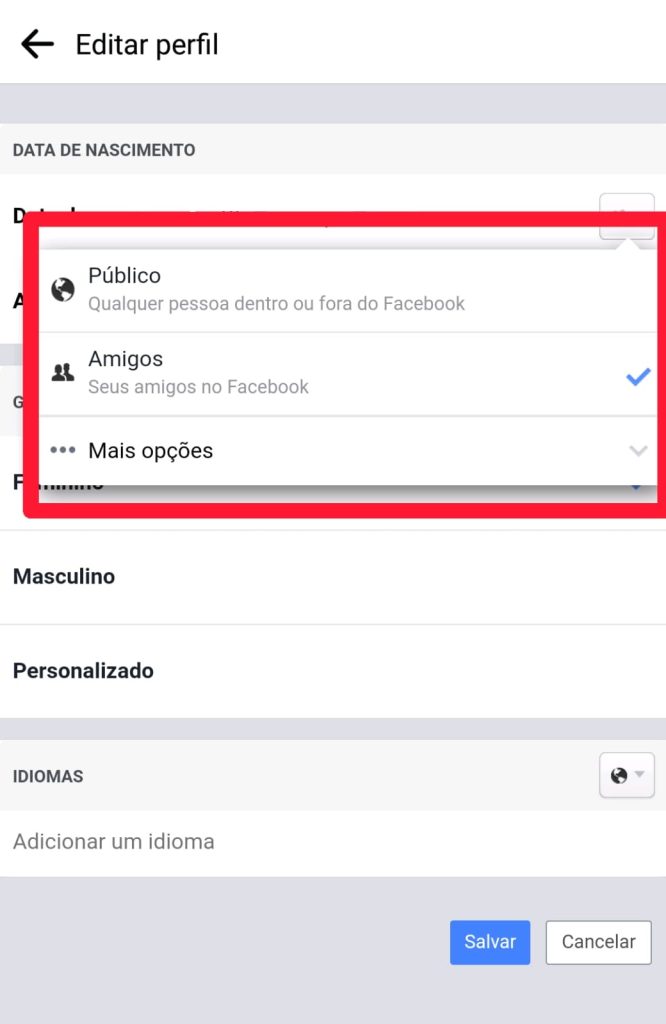Click the Data de Nascimento section header
Screen dimensions: 666x1024
[104, 150]
